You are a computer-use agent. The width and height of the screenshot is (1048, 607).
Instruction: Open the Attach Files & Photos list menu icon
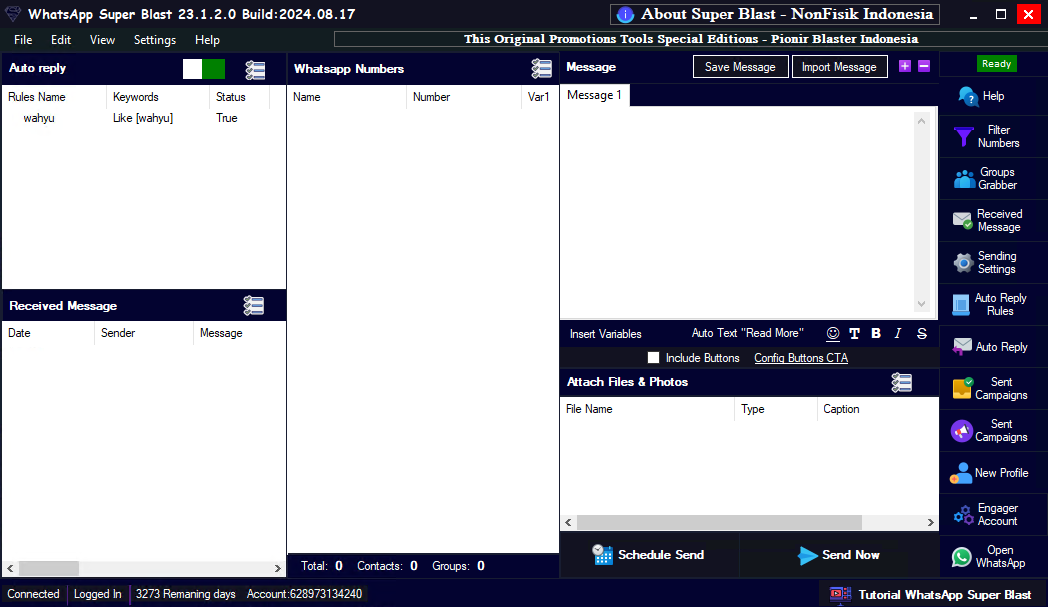902,382
